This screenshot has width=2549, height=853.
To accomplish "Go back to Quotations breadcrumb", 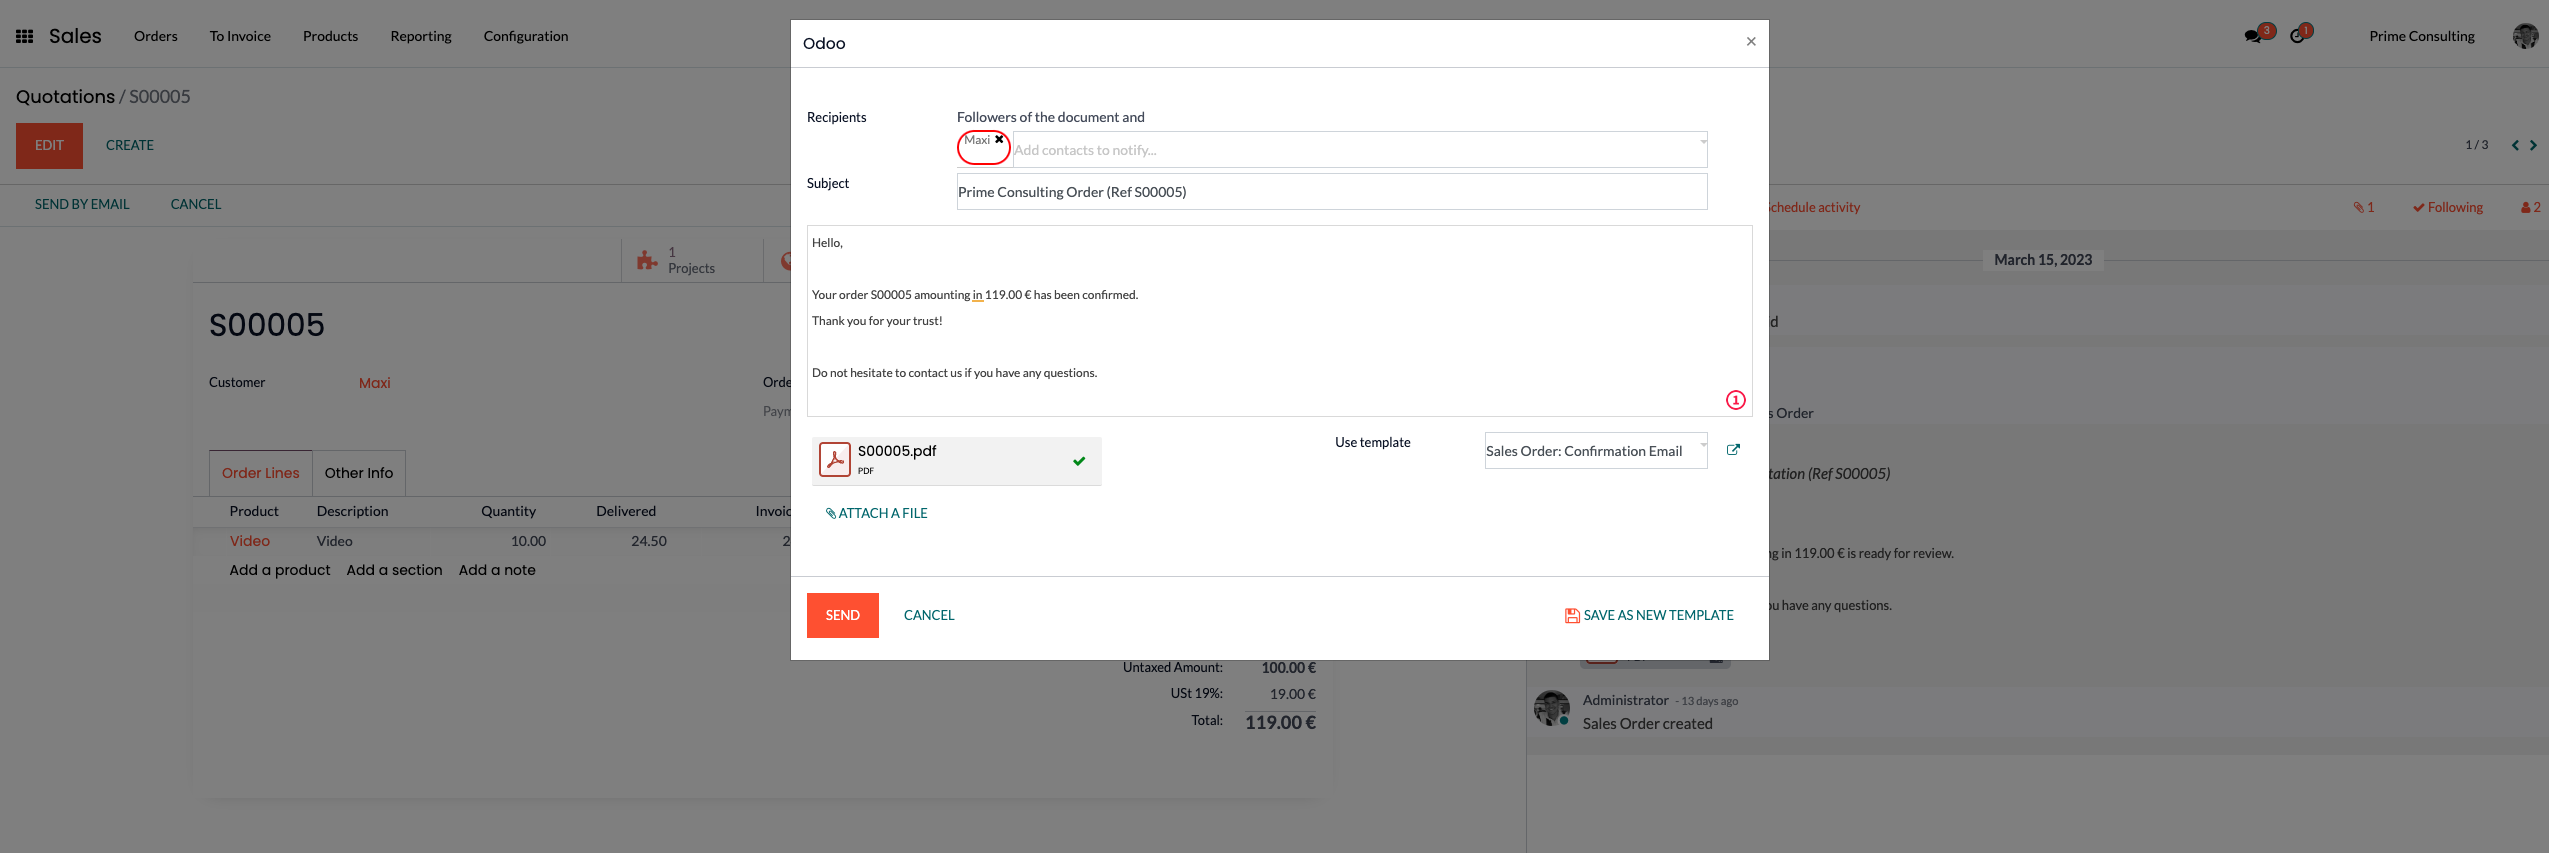I will [65, 97].
